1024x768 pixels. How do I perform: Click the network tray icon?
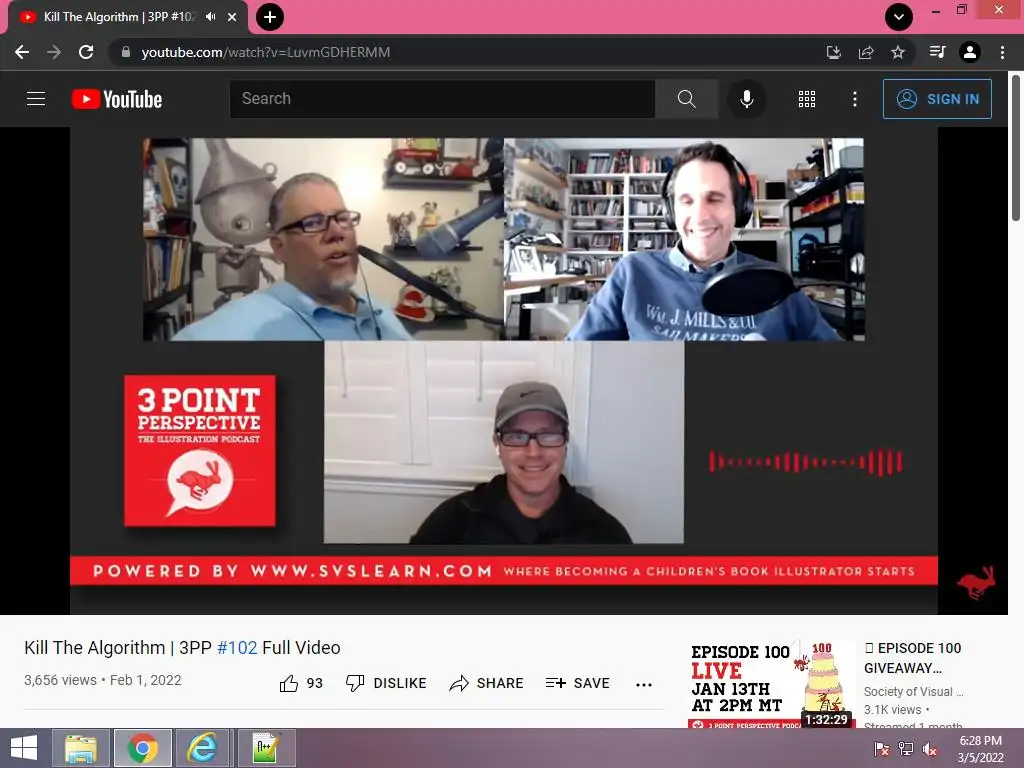pos(906,749)
